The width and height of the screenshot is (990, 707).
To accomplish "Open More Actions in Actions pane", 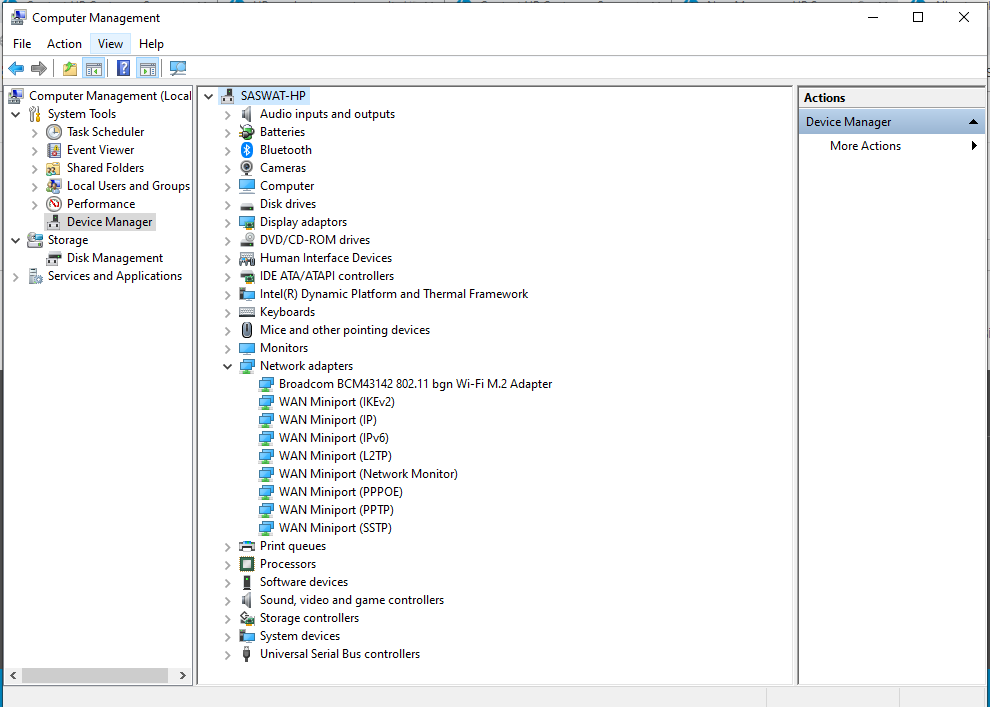I will click(x=865, y=146).
